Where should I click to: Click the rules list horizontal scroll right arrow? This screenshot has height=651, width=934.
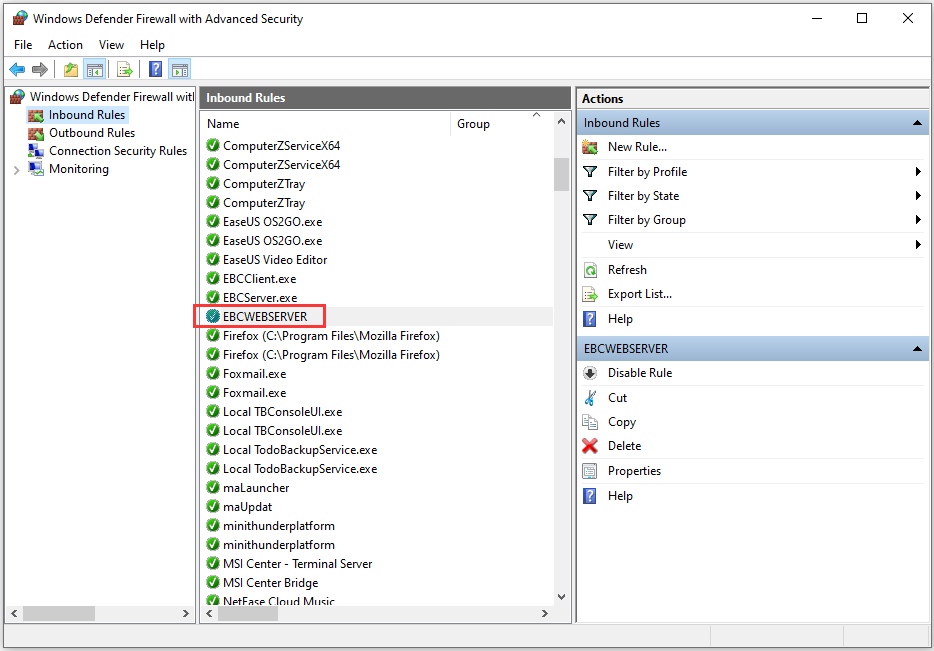click(544, 613)
